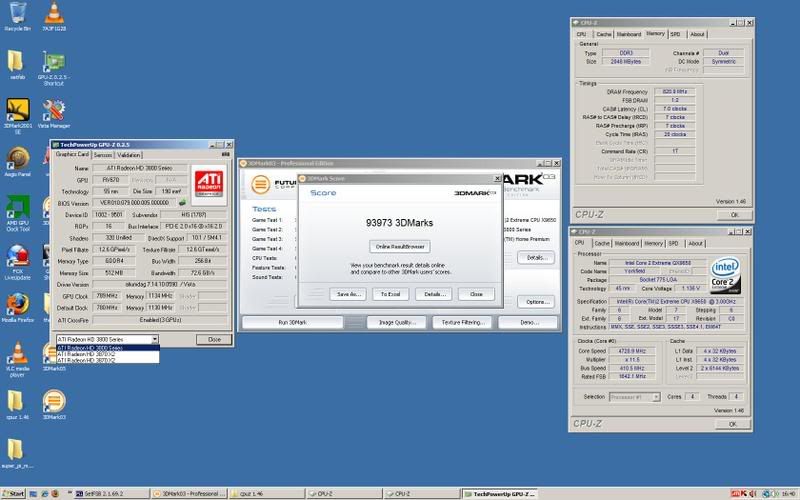Switch to cpuz 1.46 folder taskbar button
Viewport: 800px width, 500px height.
pos(266,494)
